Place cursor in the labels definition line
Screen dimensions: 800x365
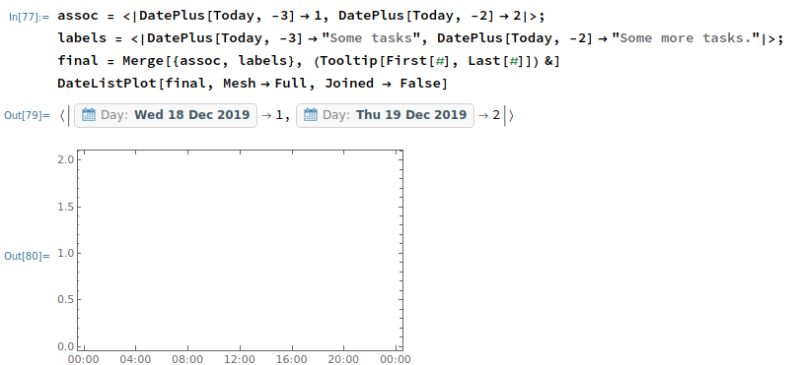[x=420, y=38]
